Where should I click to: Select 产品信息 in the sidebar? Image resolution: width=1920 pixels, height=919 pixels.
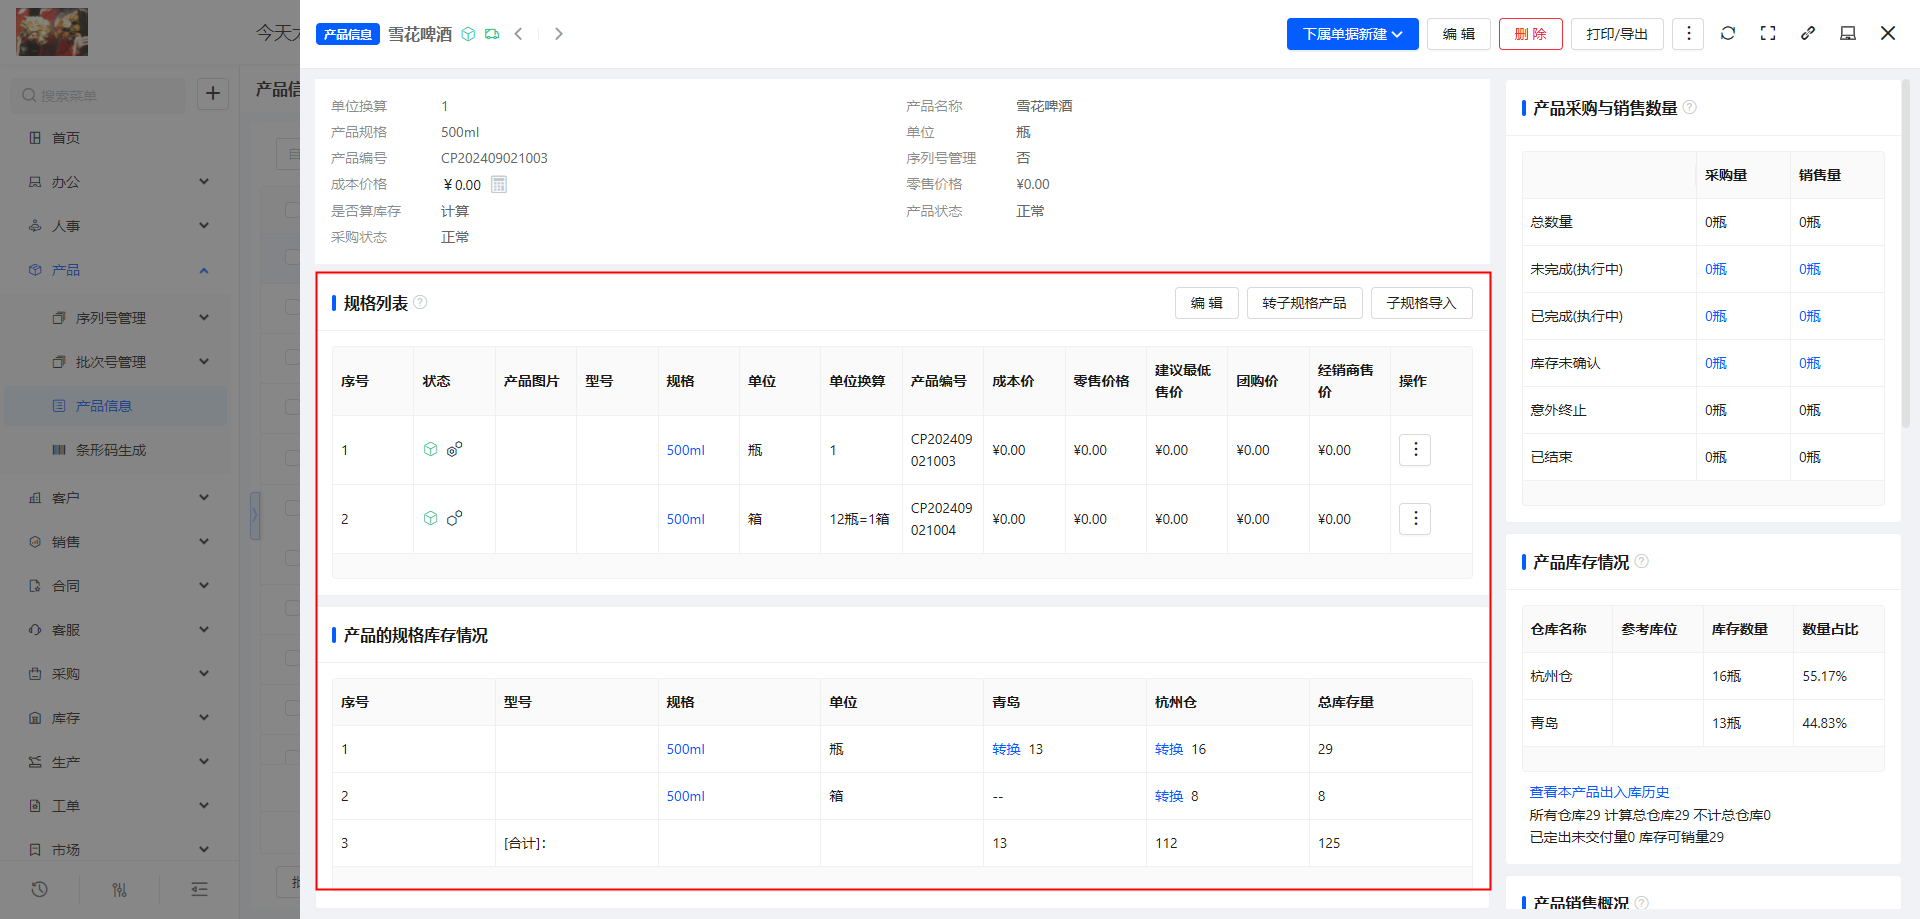point(116,406)
